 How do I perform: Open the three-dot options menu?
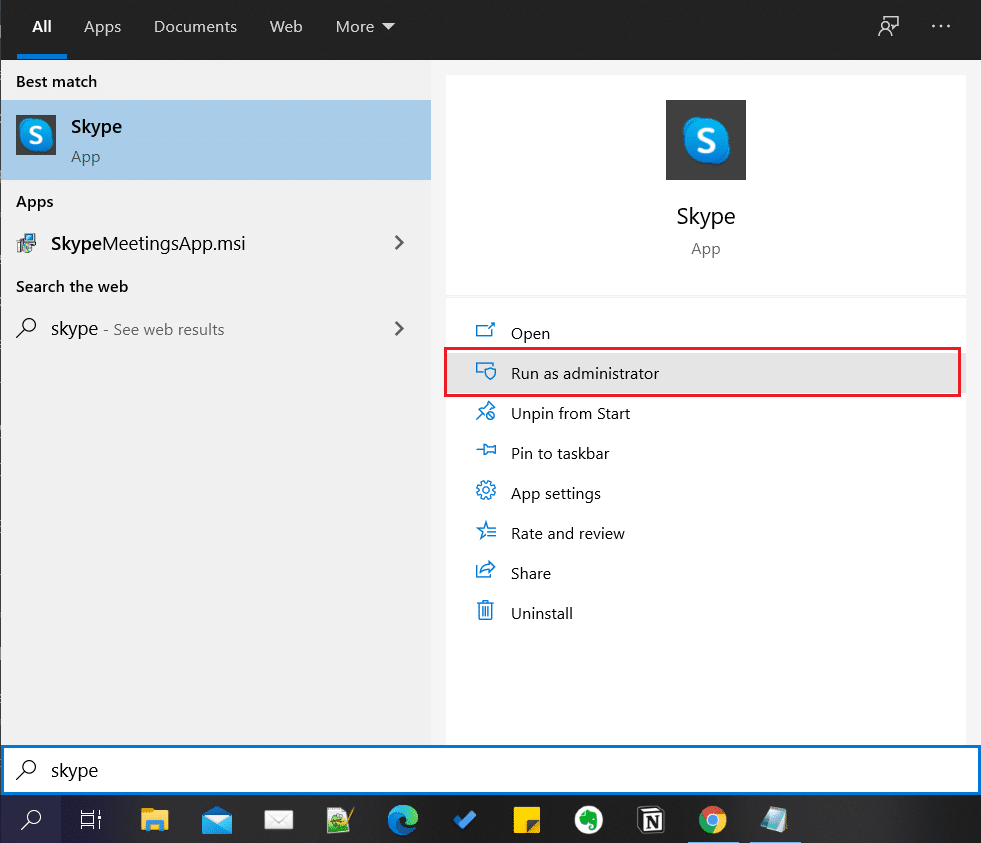[x=941, y=27]
